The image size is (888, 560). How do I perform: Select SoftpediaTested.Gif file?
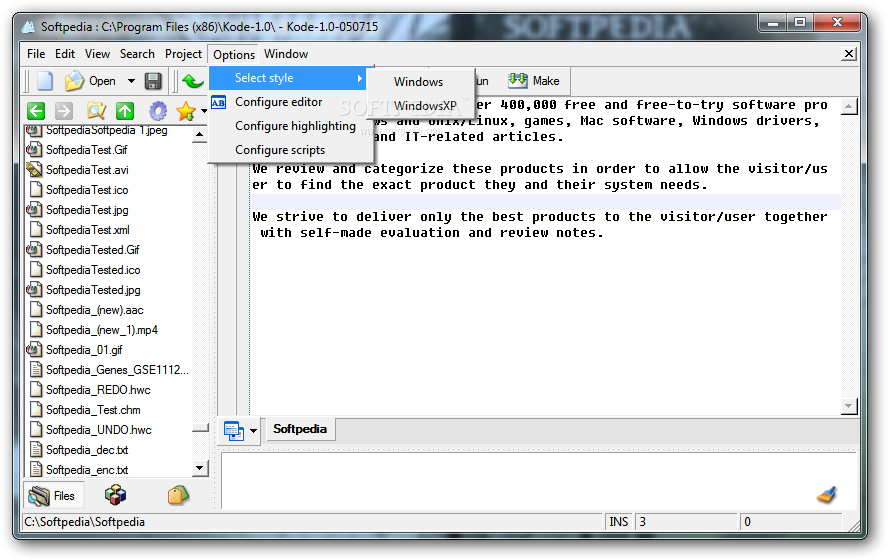[93, 250]
